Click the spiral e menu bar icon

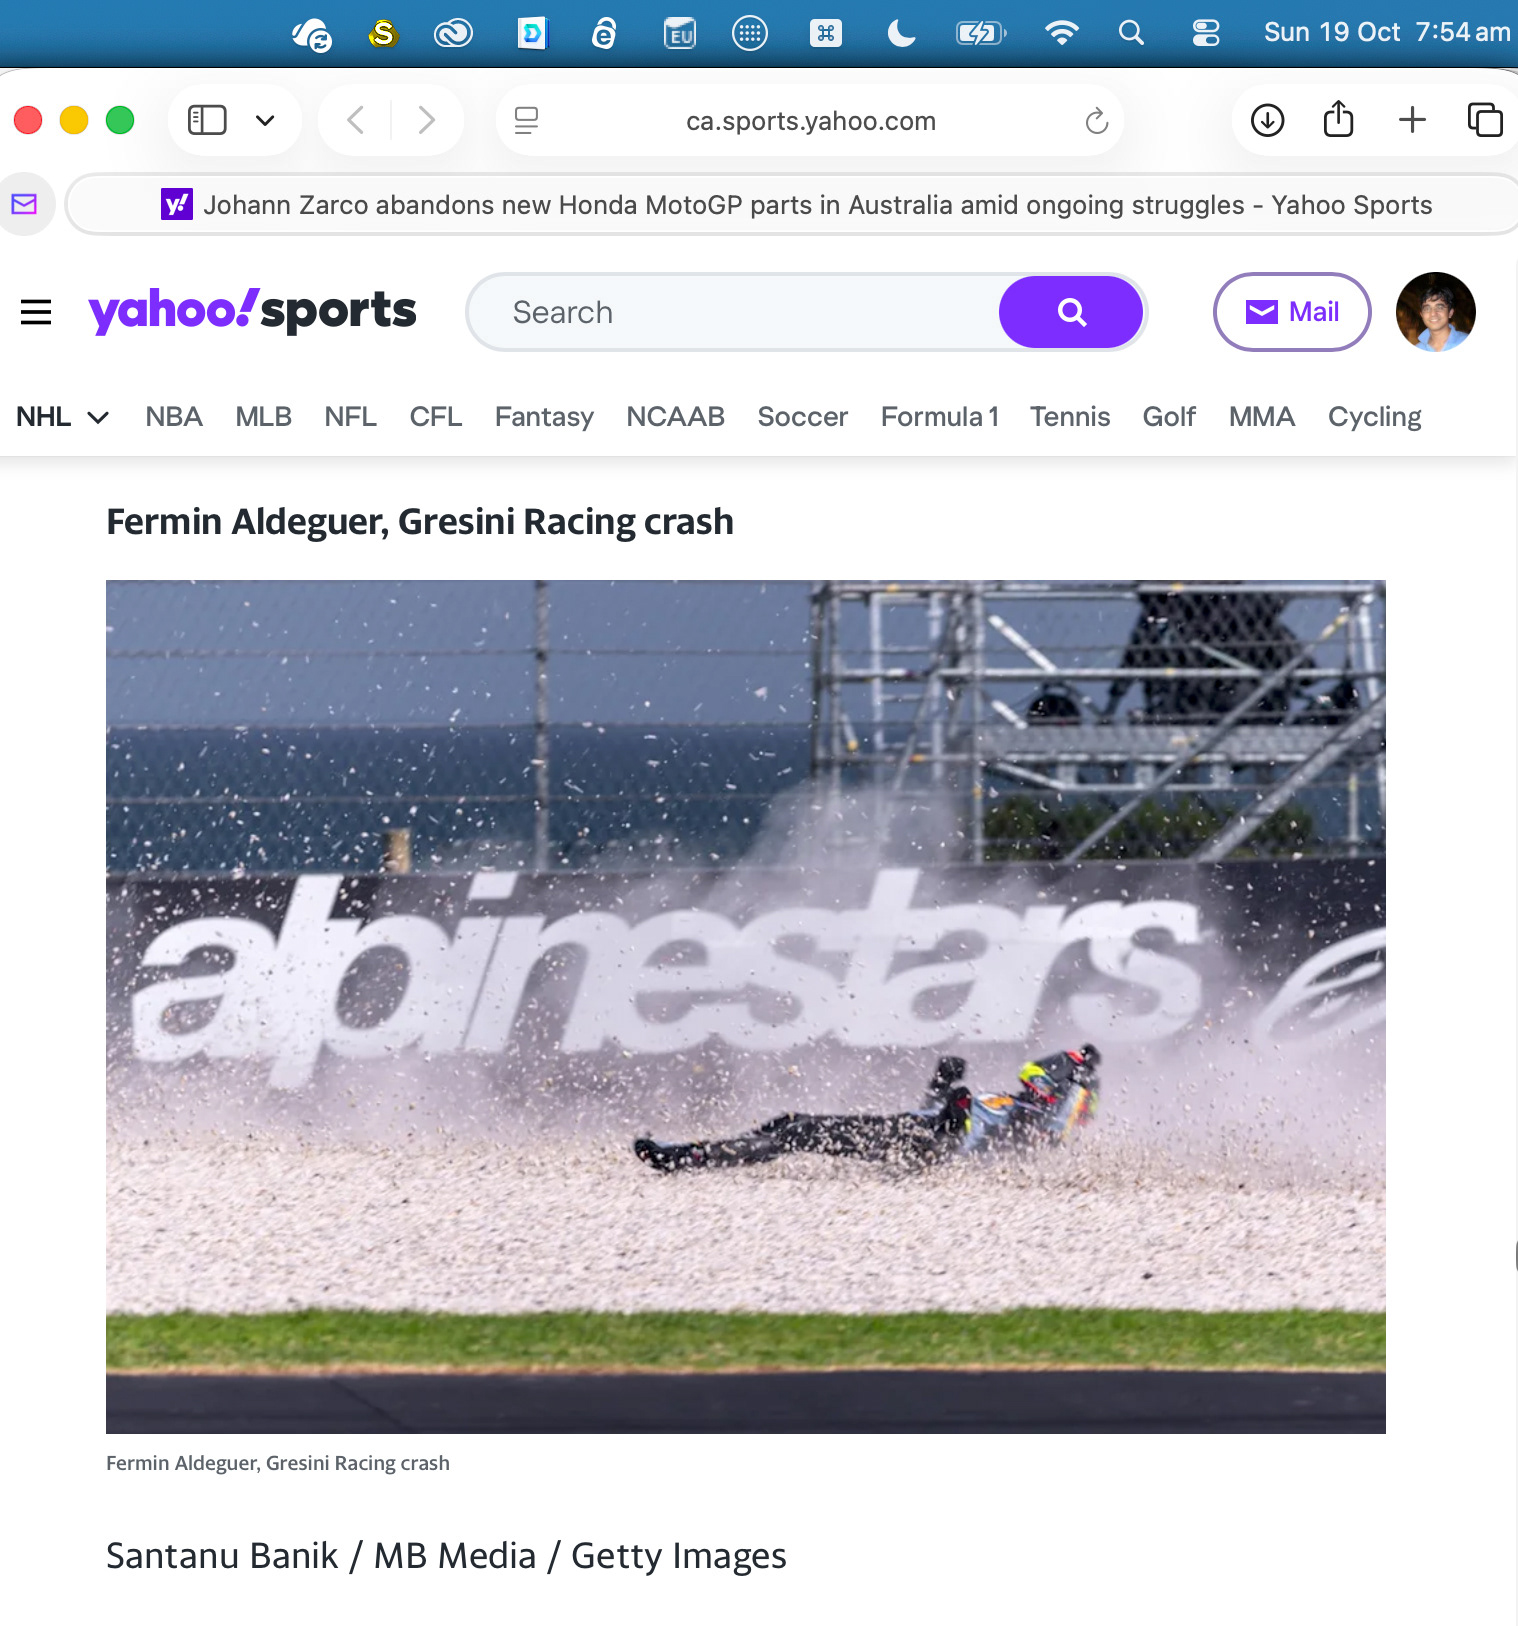coord(604,34)
